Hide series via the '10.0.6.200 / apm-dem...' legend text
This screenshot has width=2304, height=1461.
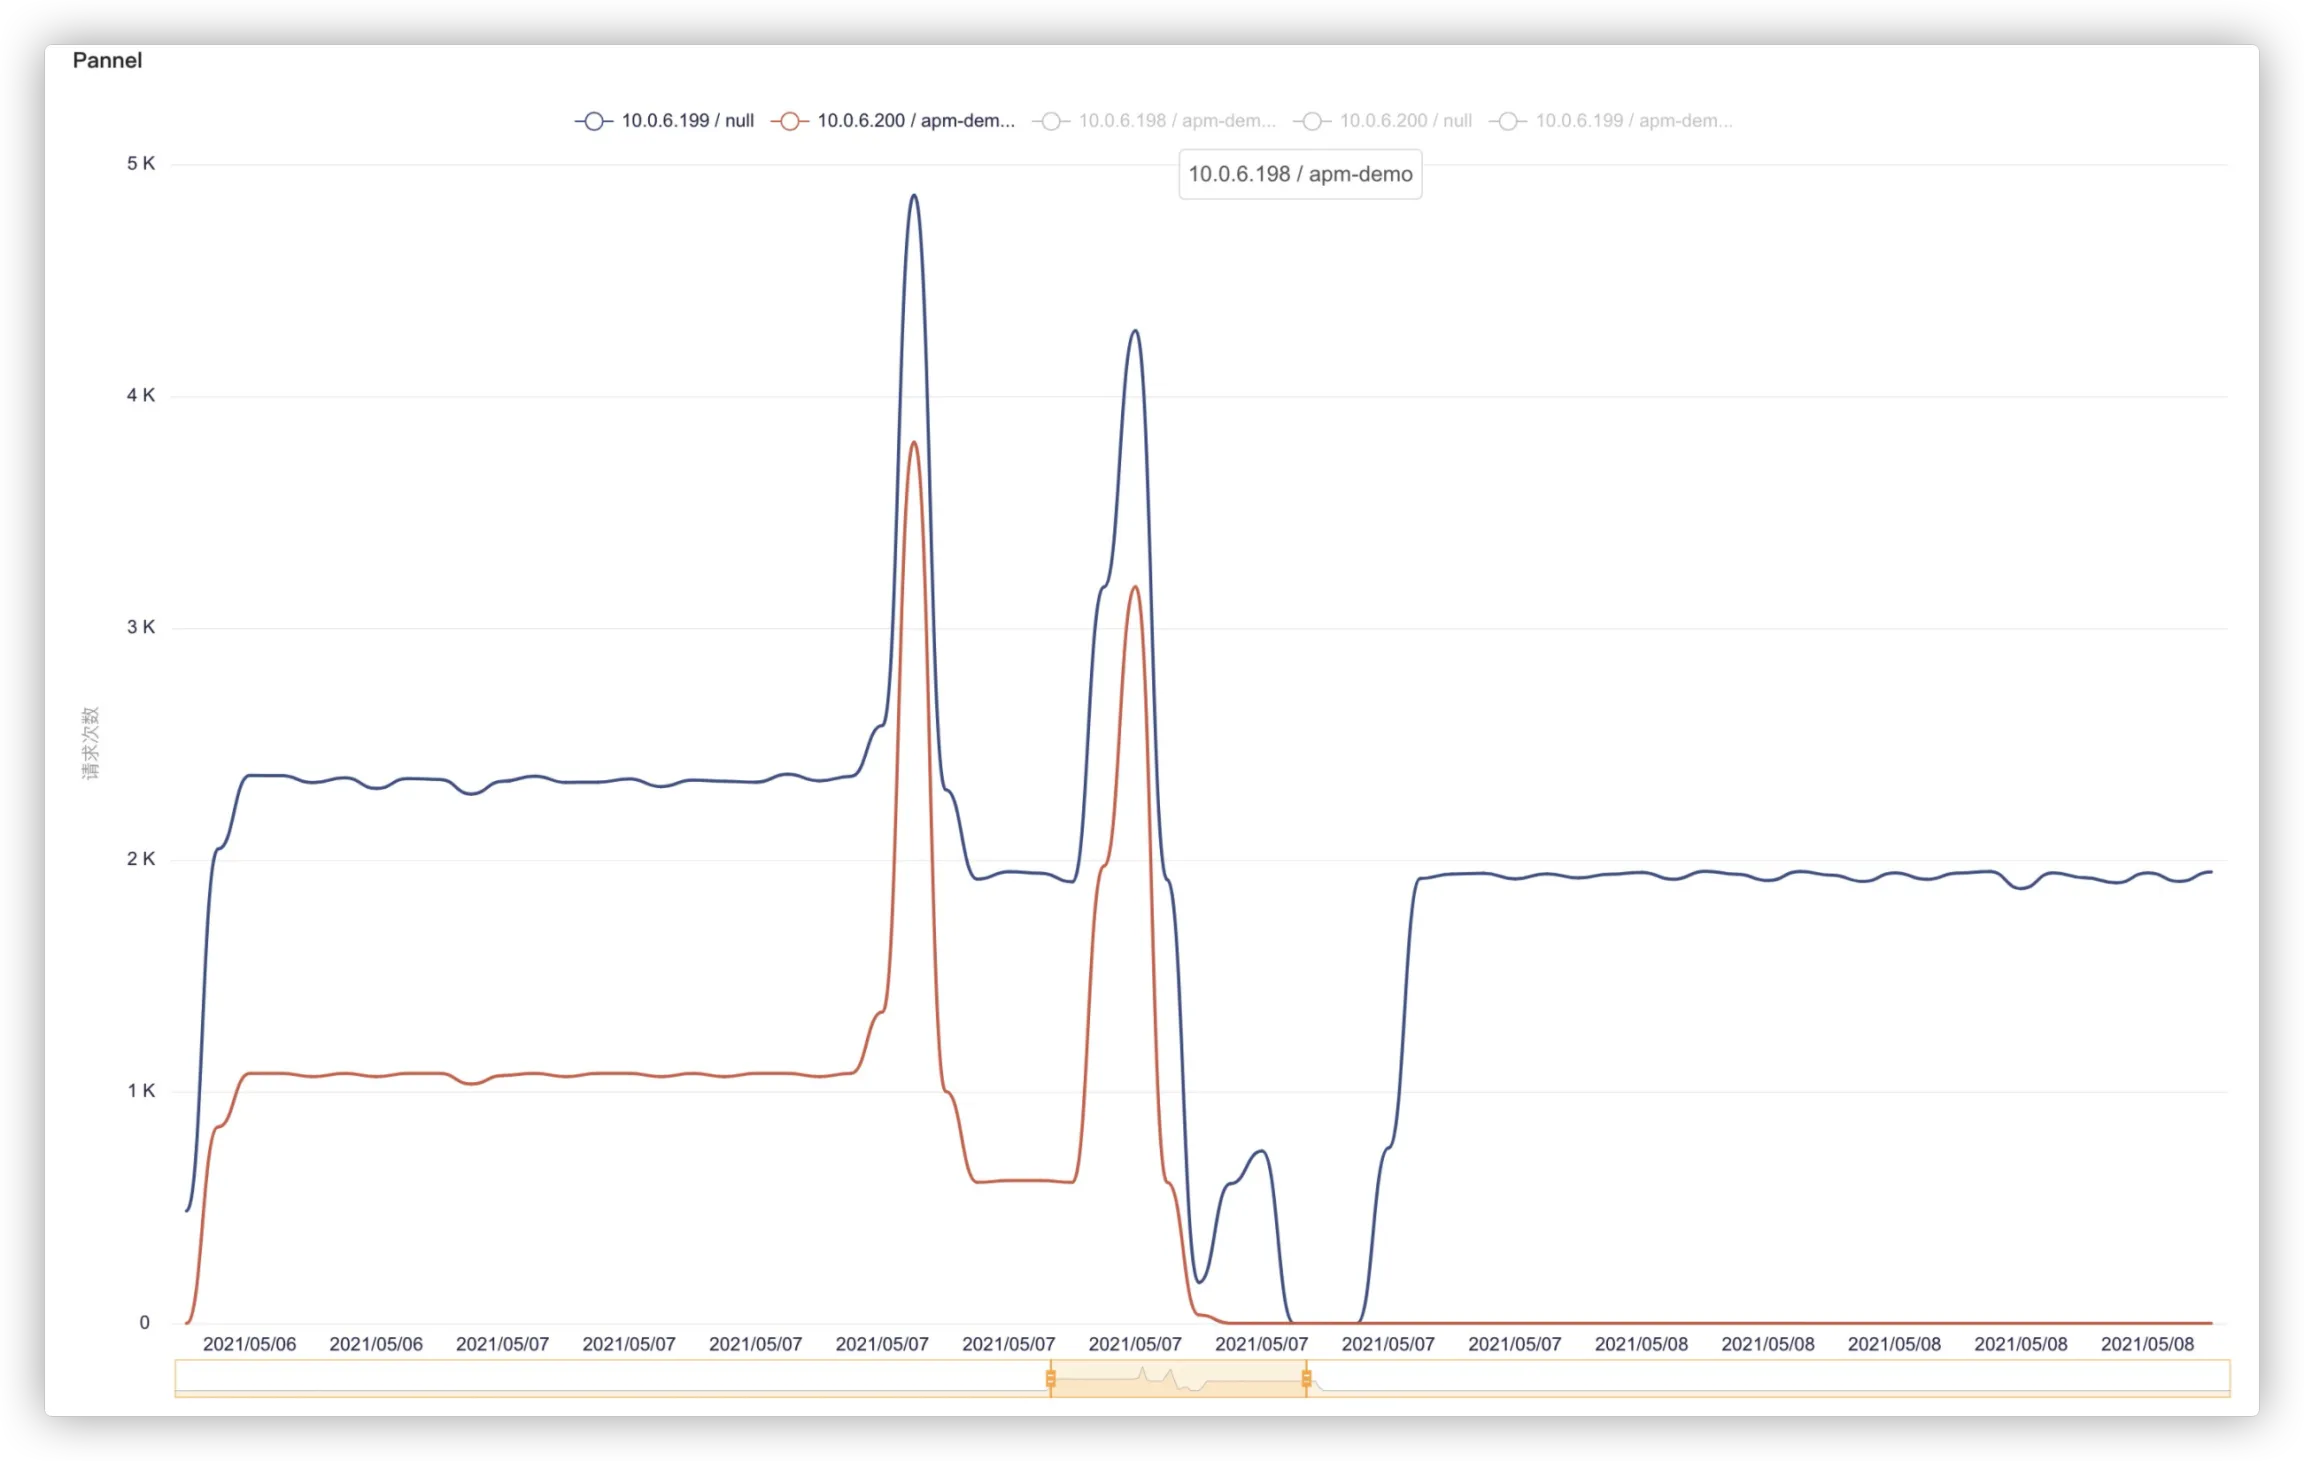click(x=915, y=121)
